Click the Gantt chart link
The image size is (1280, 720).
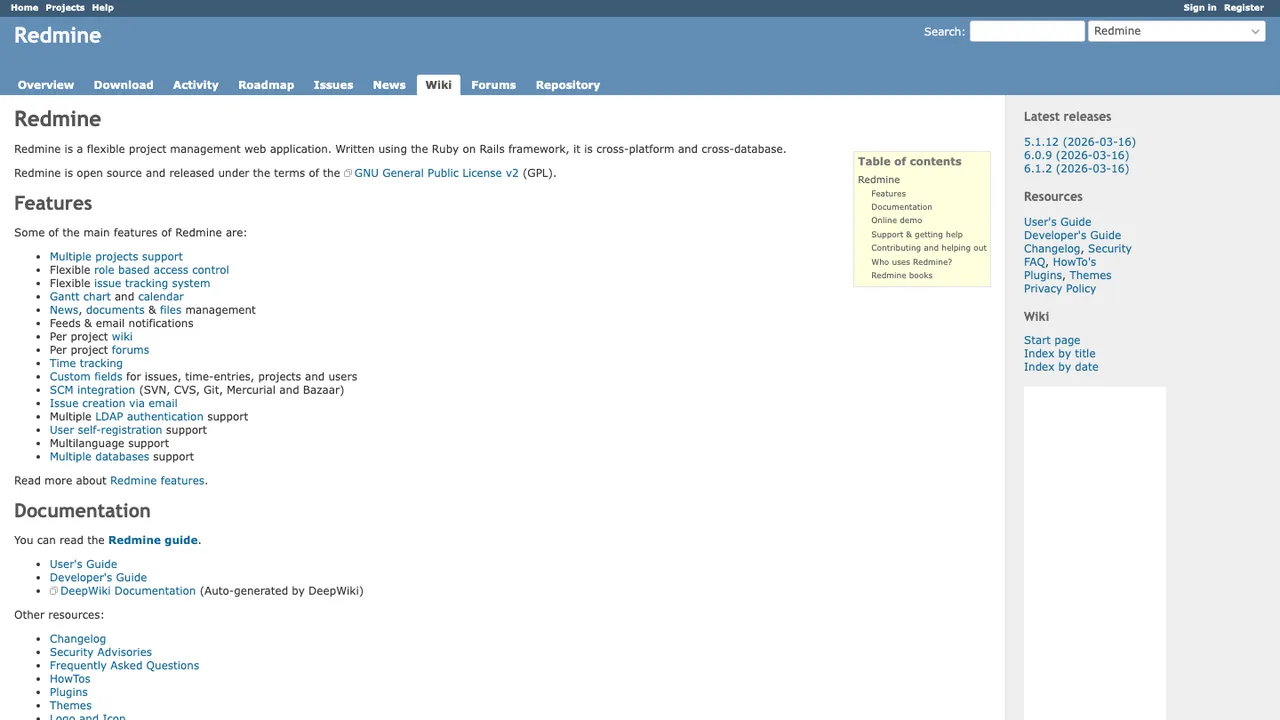(x=80, y=297)
